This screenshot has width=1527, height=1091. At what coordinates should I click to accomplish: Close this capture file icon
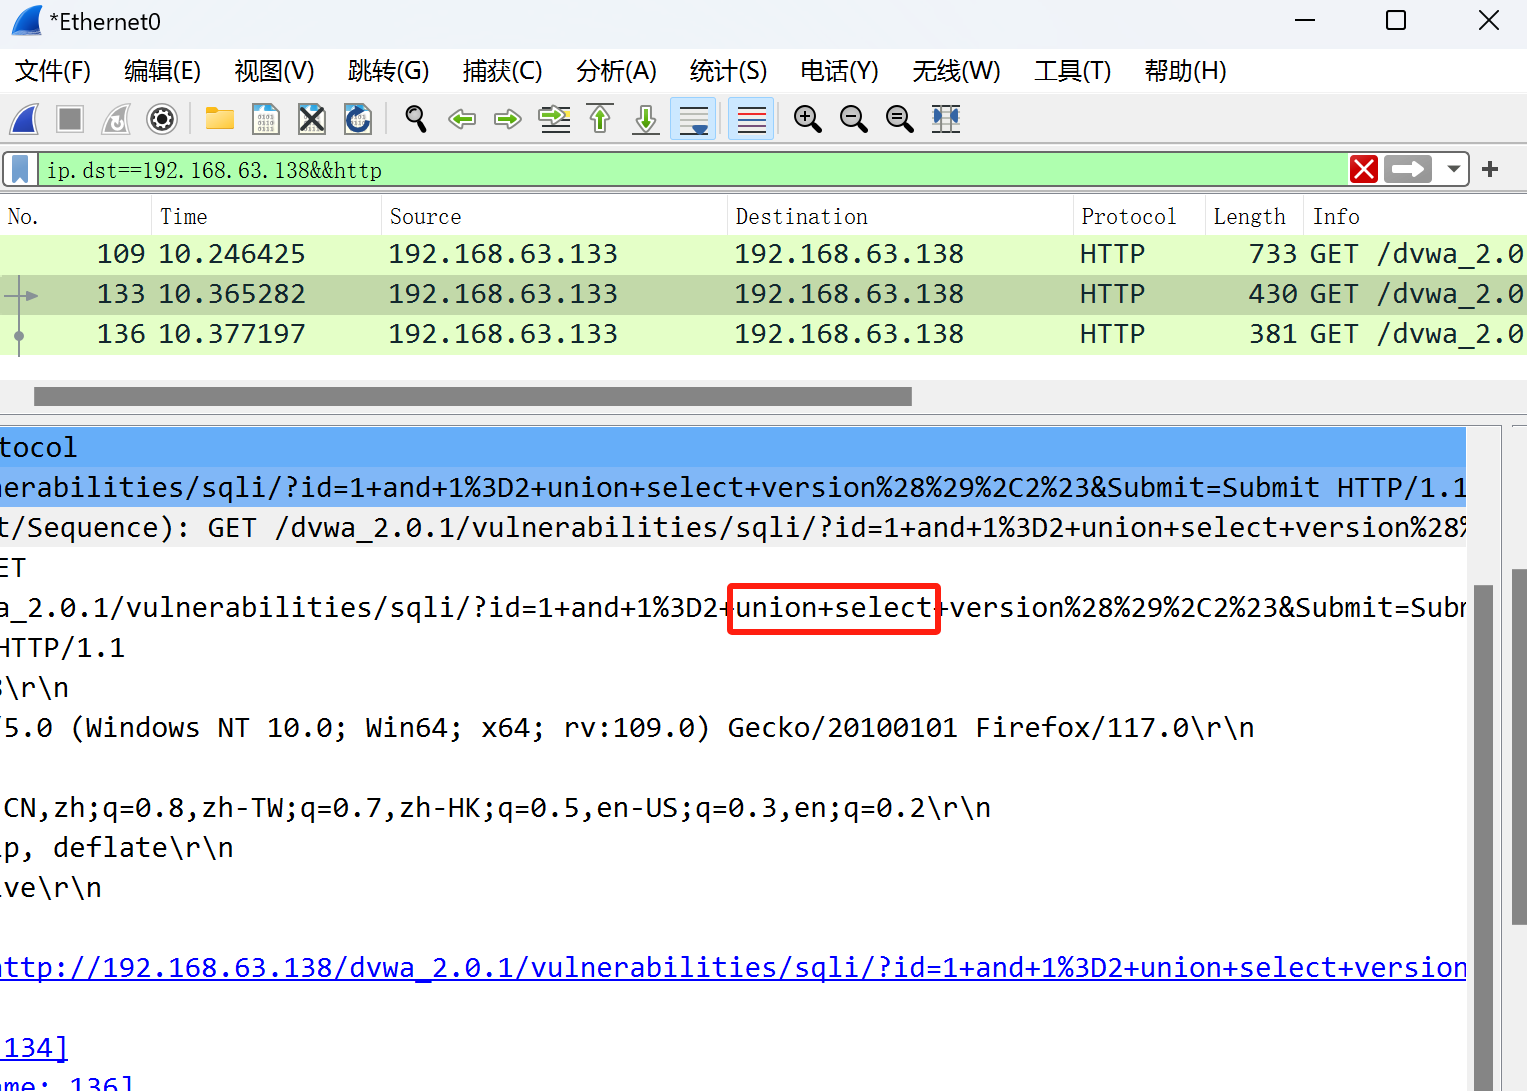tap(312, 119)
